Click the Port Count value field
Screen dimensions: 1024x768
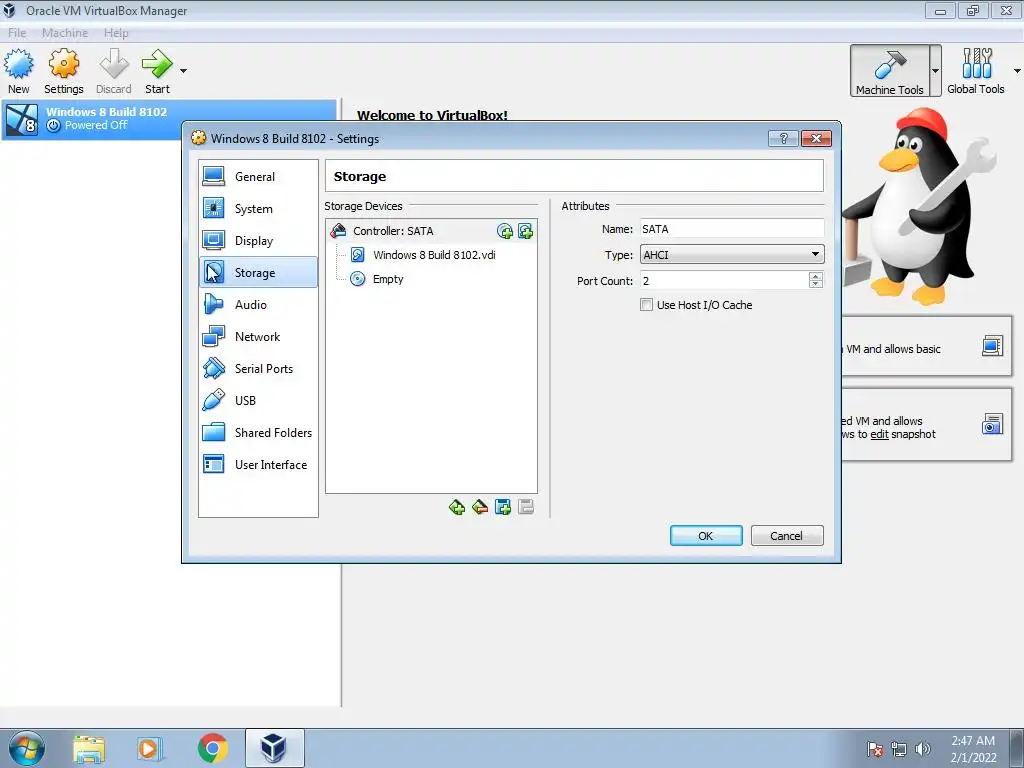(724, 281)
